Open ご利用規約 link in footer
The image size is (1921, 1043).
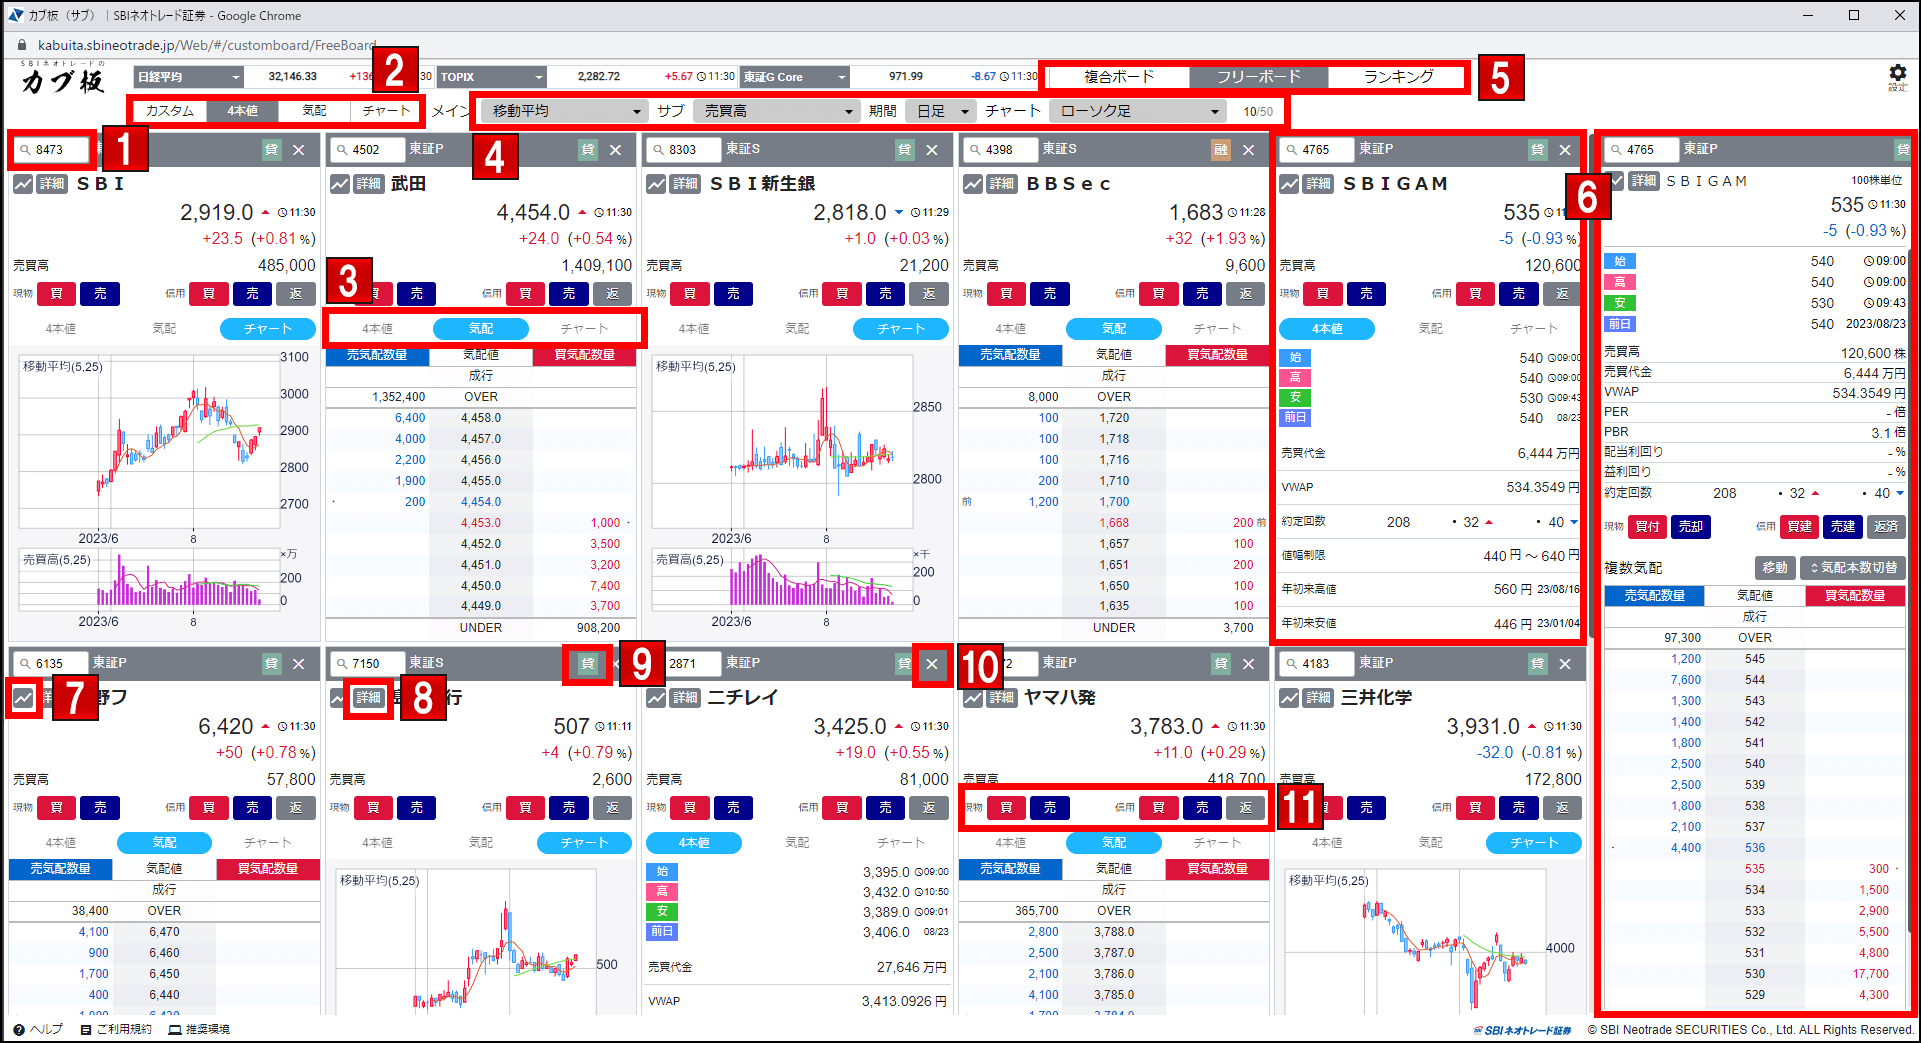point(117,1029)
